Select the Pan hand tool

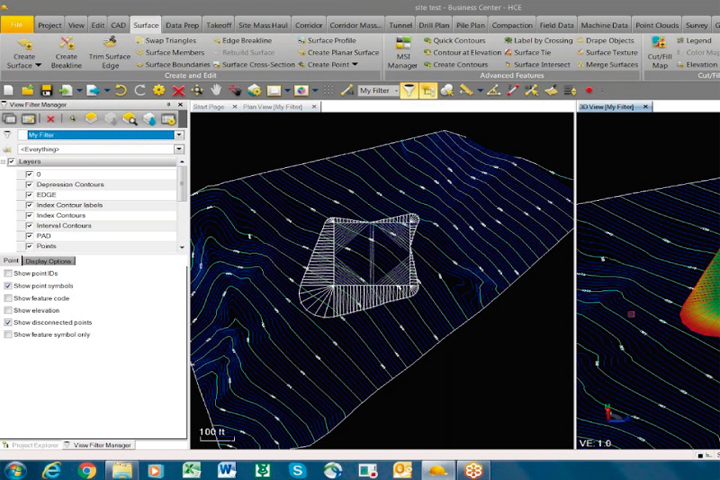click(216, 90)
